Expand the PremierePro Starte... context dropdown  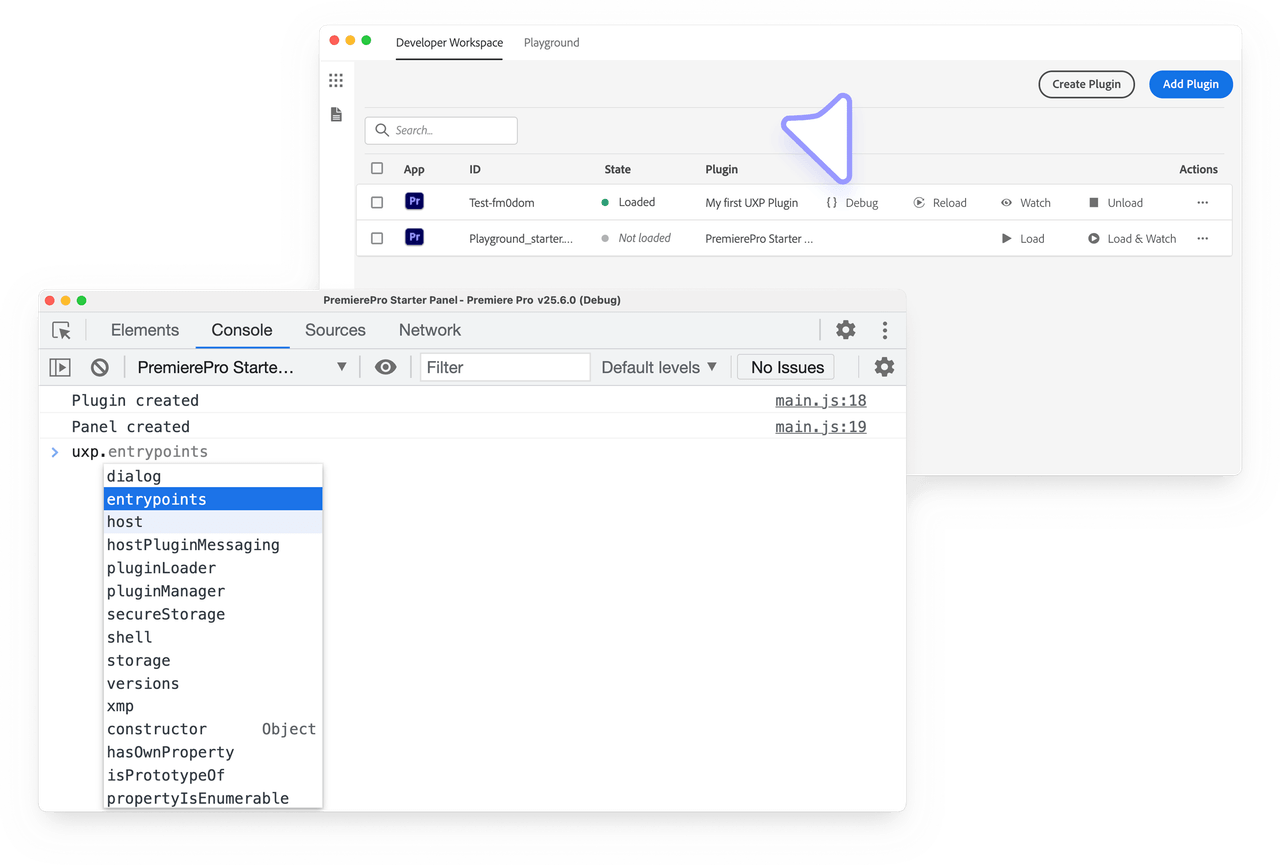pos(242,367)
